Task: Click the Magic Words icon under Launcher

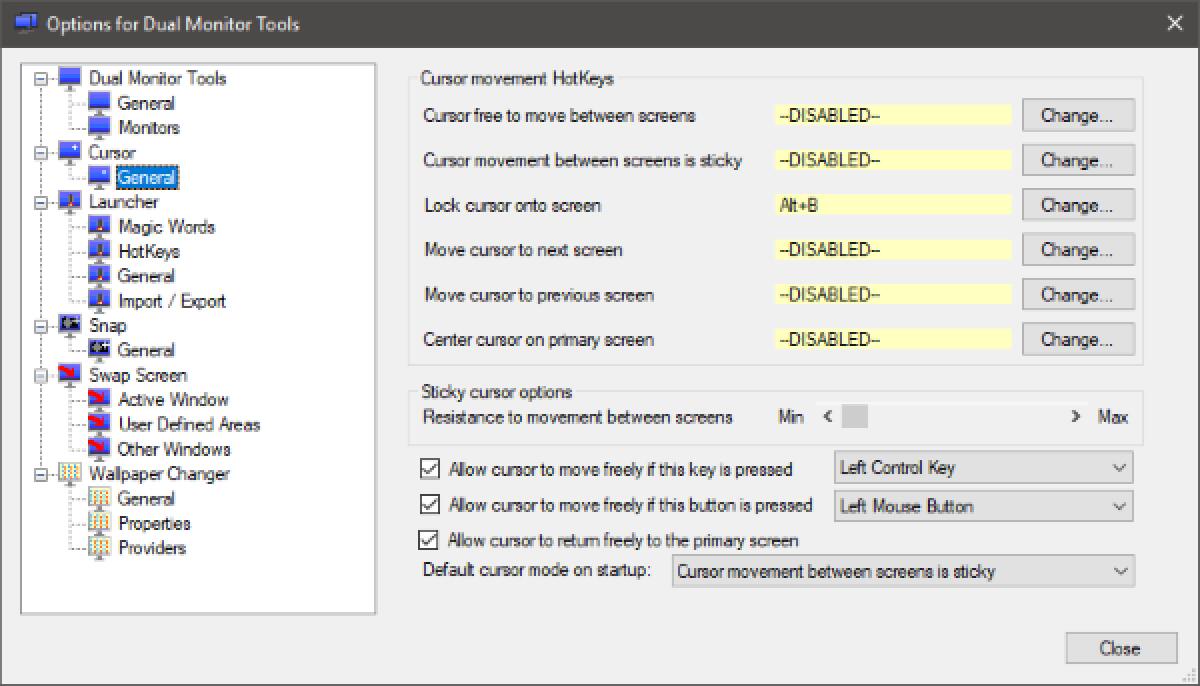Action: click(x=102, y=226)
